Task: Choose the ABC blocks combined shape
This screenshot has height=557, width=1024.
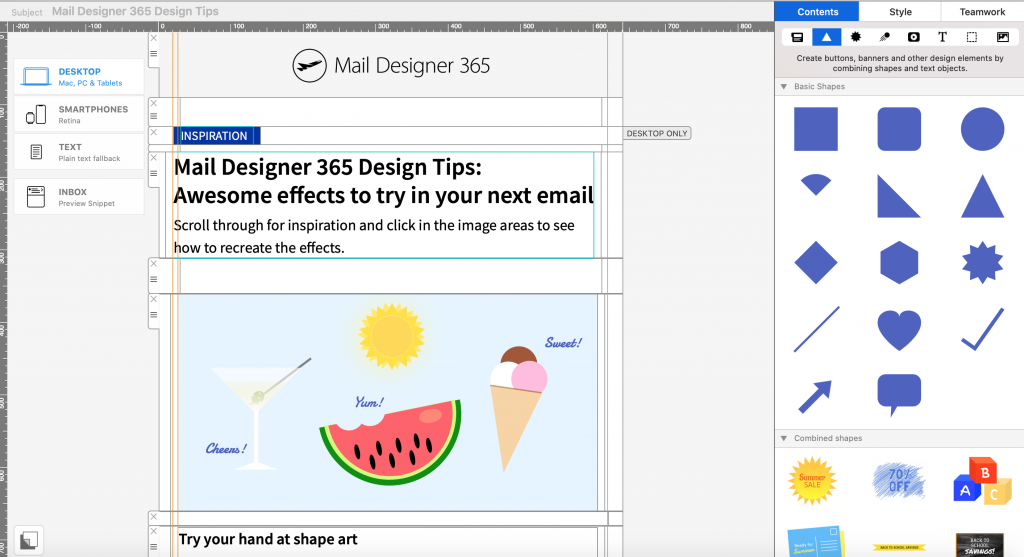Action: pyautogui.click(x=982, y=481)
